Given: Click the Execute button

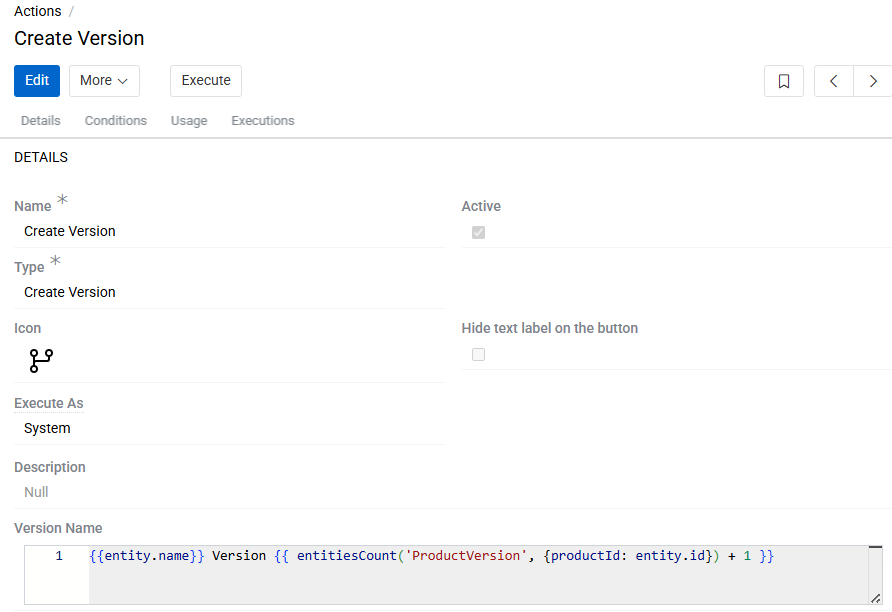Looking at the screenshot, I should (x=206, y=81).
